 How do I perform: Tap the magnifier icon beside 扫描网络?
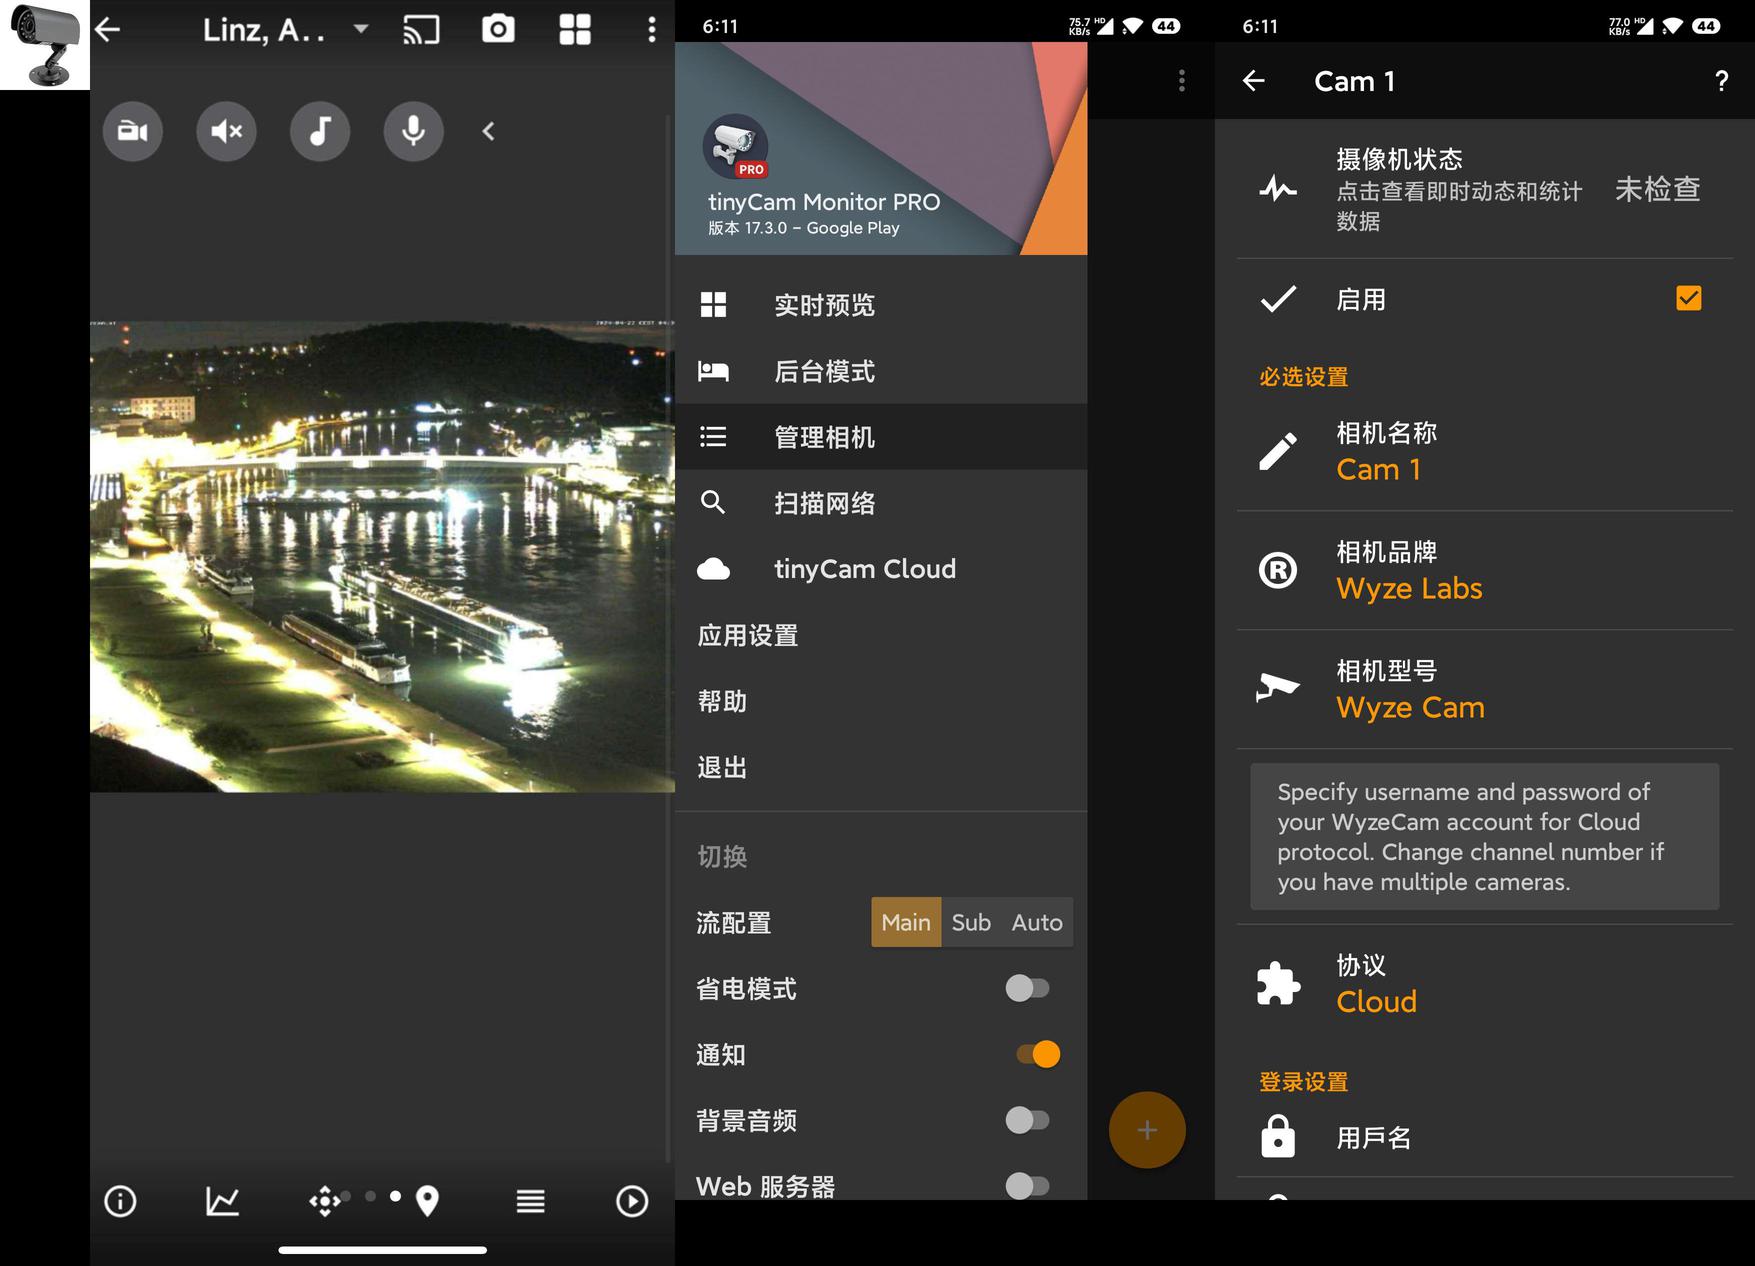pos(713,502)
